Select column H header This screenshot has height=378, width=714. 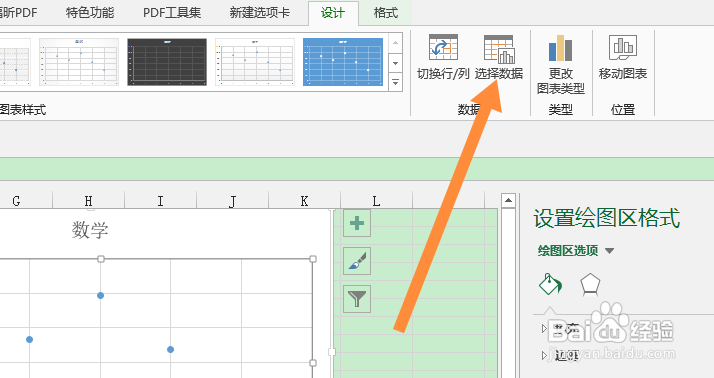pyautogui.click(x=88, y=201)
